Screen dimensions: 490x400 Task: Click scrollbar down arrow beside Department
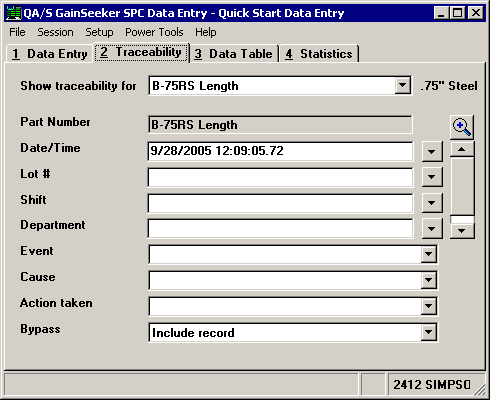point(462,231)
